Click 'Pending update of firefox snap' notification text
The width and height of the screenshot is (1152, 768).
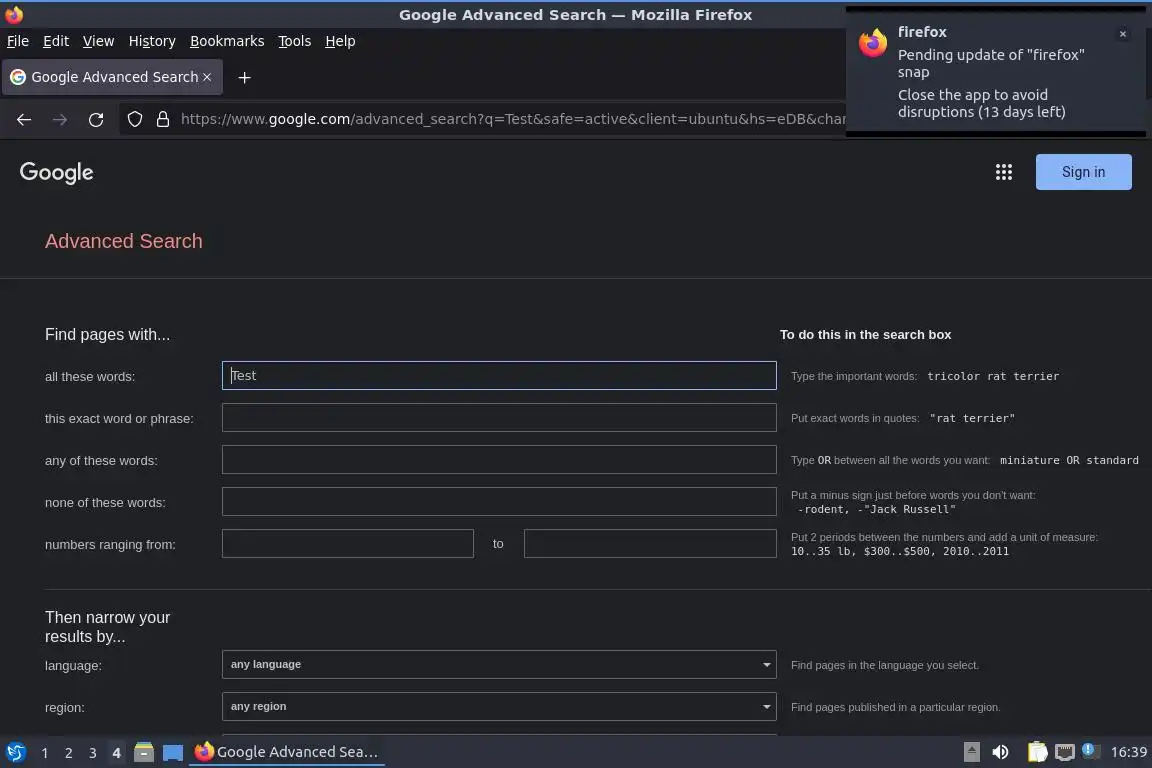(x=991, y=63)
